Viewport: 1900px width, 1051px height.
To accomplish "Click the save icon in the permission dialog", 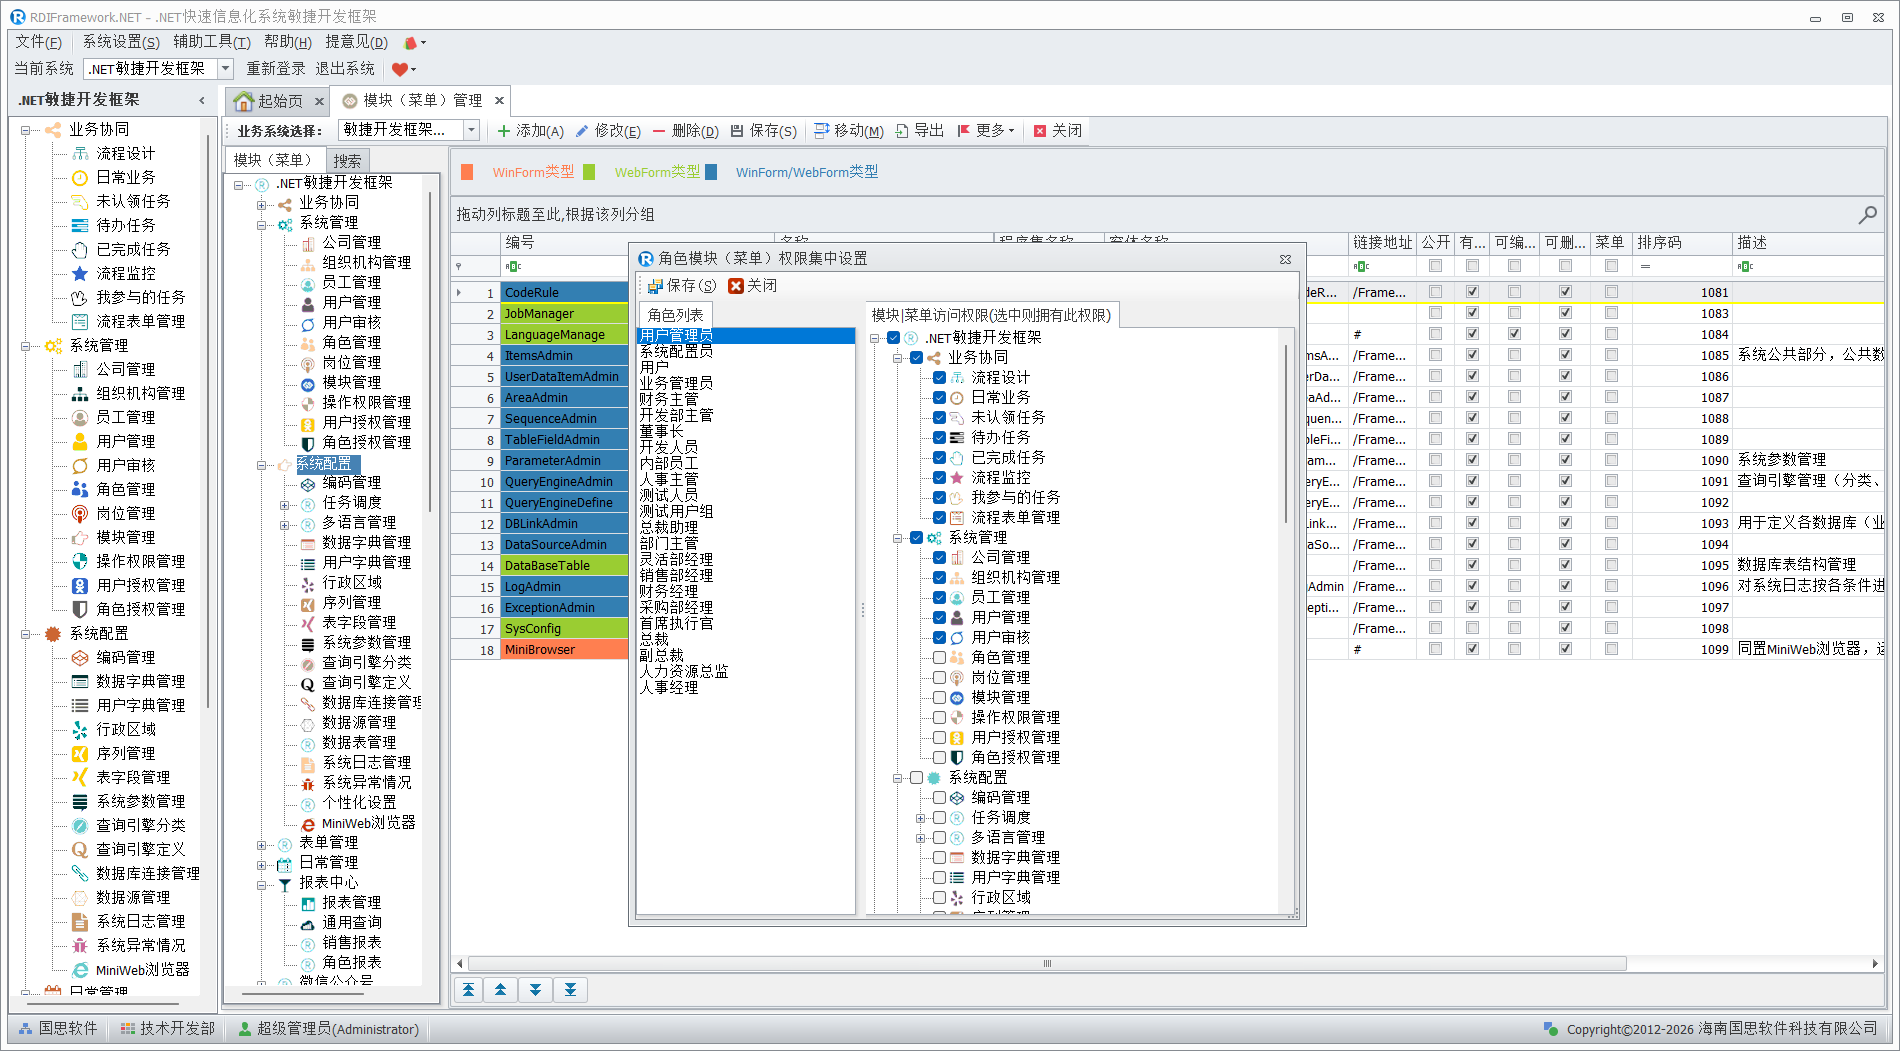I will pyautogui.click(x=655, y=286).
